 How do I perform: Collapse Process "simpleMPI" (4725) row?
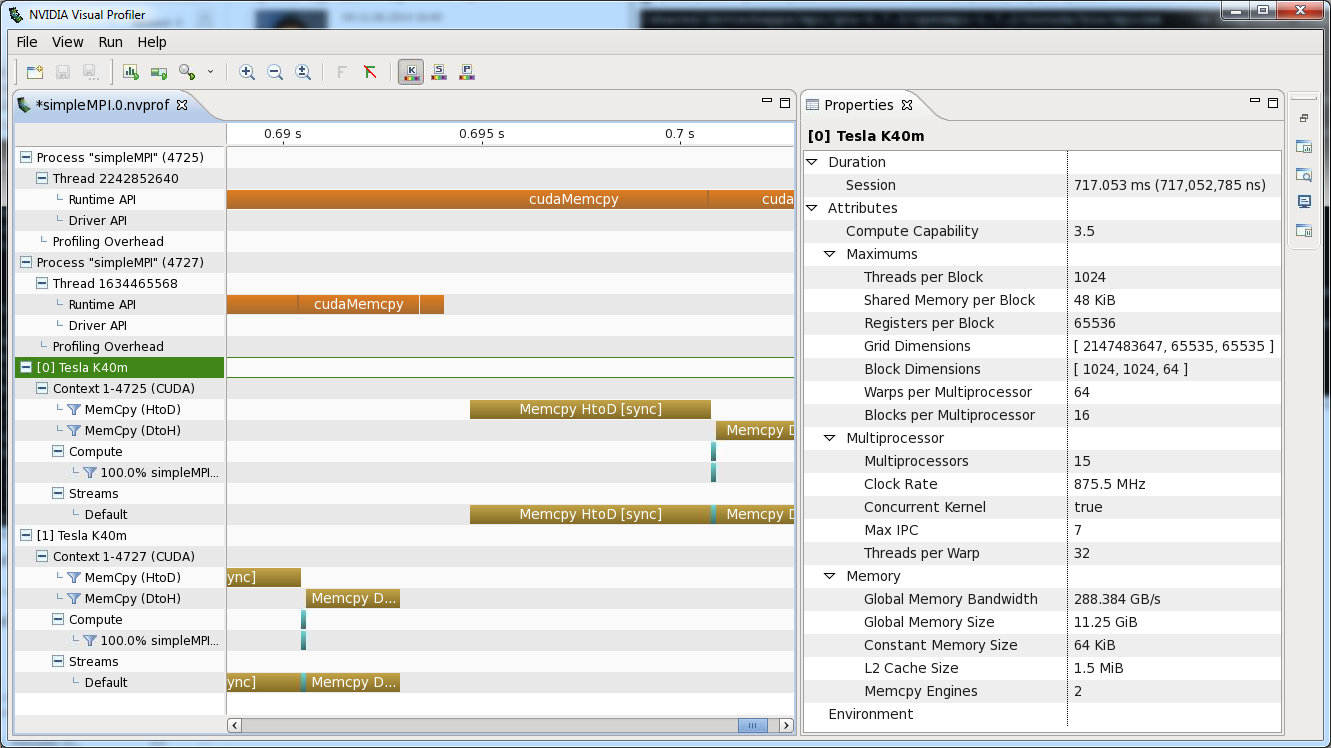(x=26, y=157)
